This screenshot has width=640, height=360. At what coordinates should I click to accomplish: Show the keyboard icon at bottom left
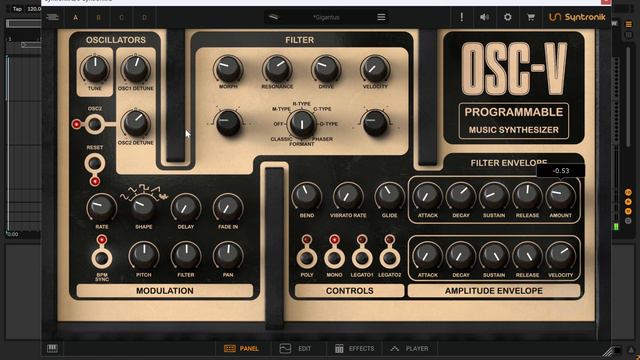tap(52, 348)
